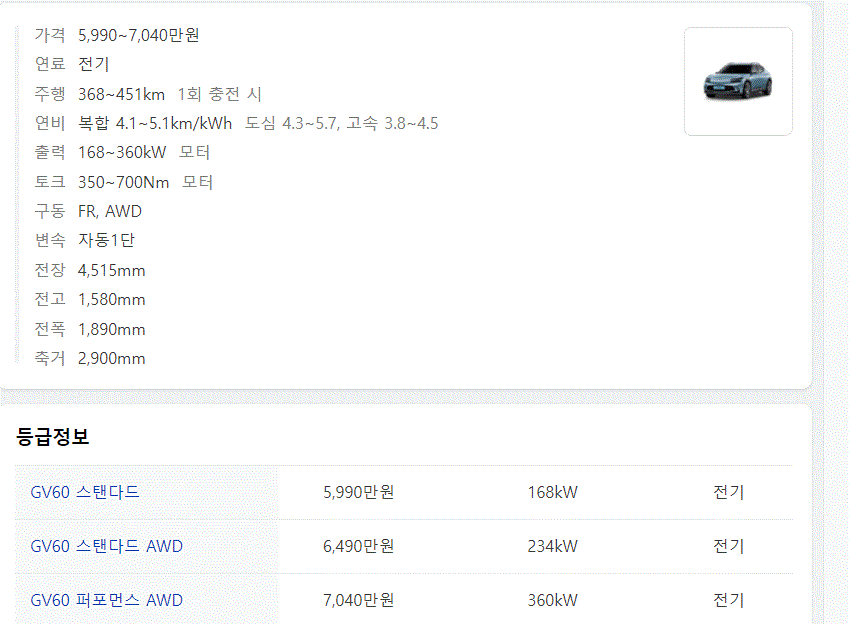Click the 축거 spec label

[50, 359]
